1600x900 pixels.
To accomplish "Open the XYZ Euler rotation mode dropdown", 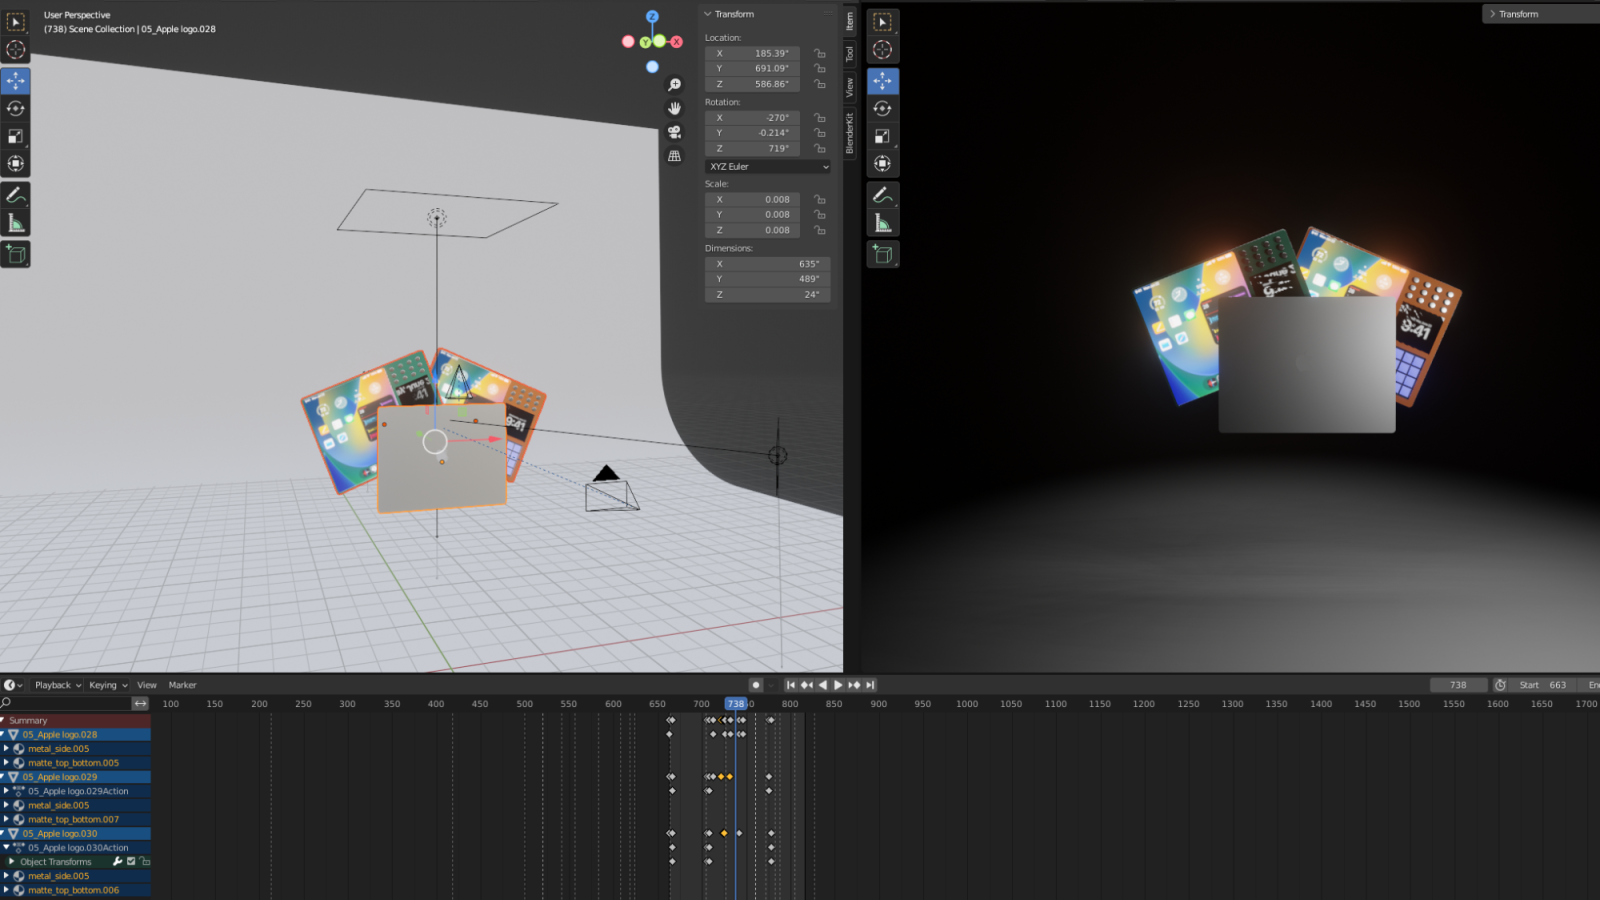I will coord(768,166).
